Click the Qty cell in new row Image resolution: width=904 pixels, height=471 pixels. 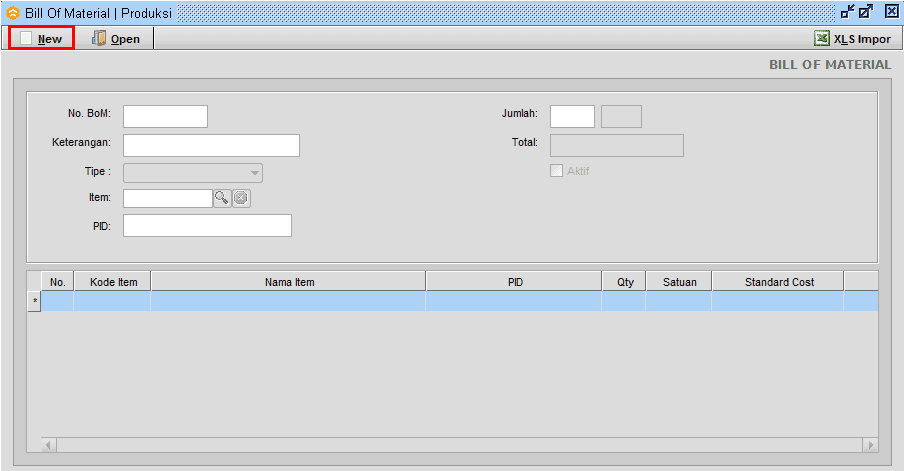624,302
